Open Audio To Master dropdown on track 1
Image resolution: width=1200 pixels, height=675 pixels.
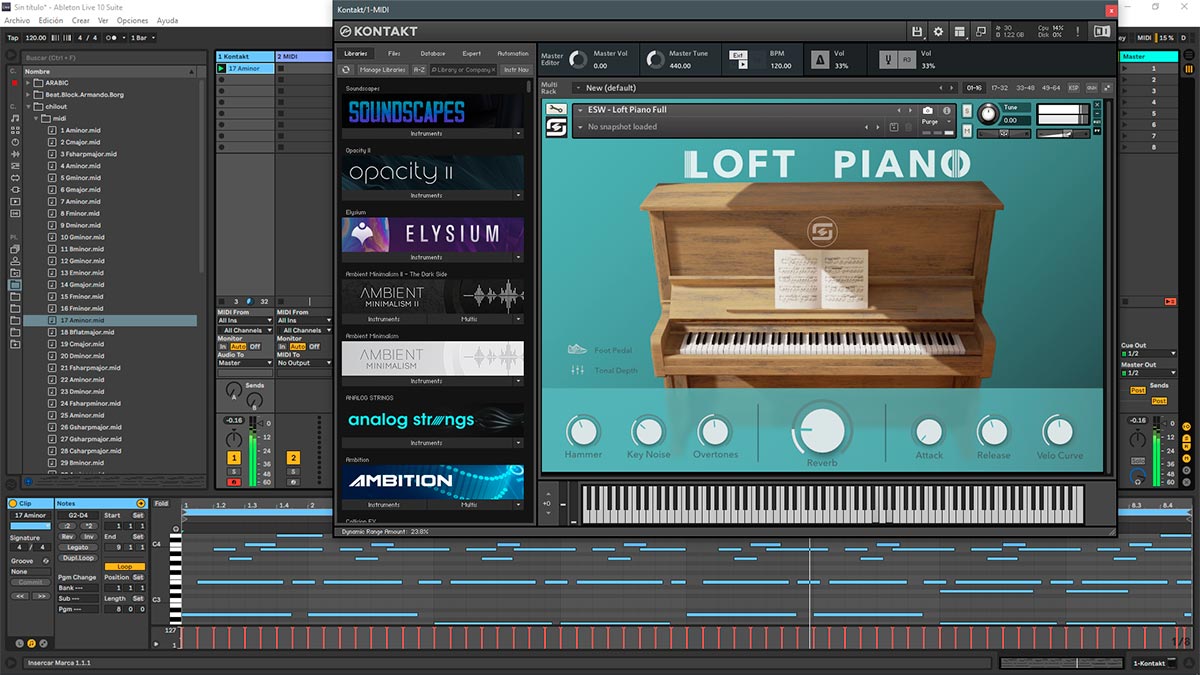point(244,363)
